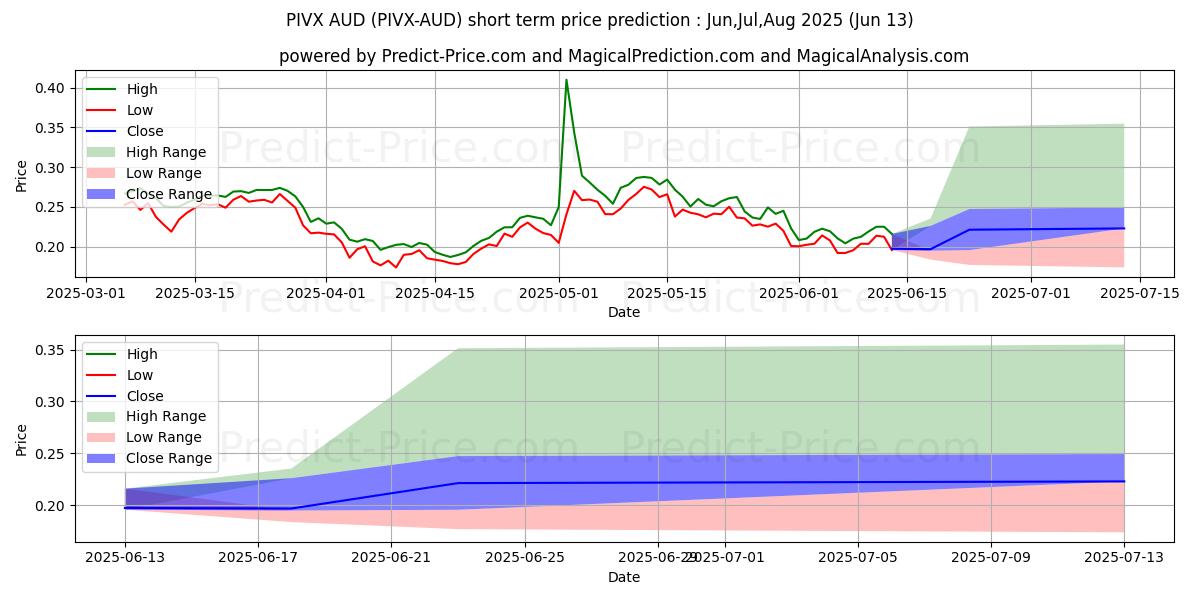This screenshot has width=1200, height=600.
Task: Select the Close entry in bottom chart legend
Action: [x=145, y=396]
